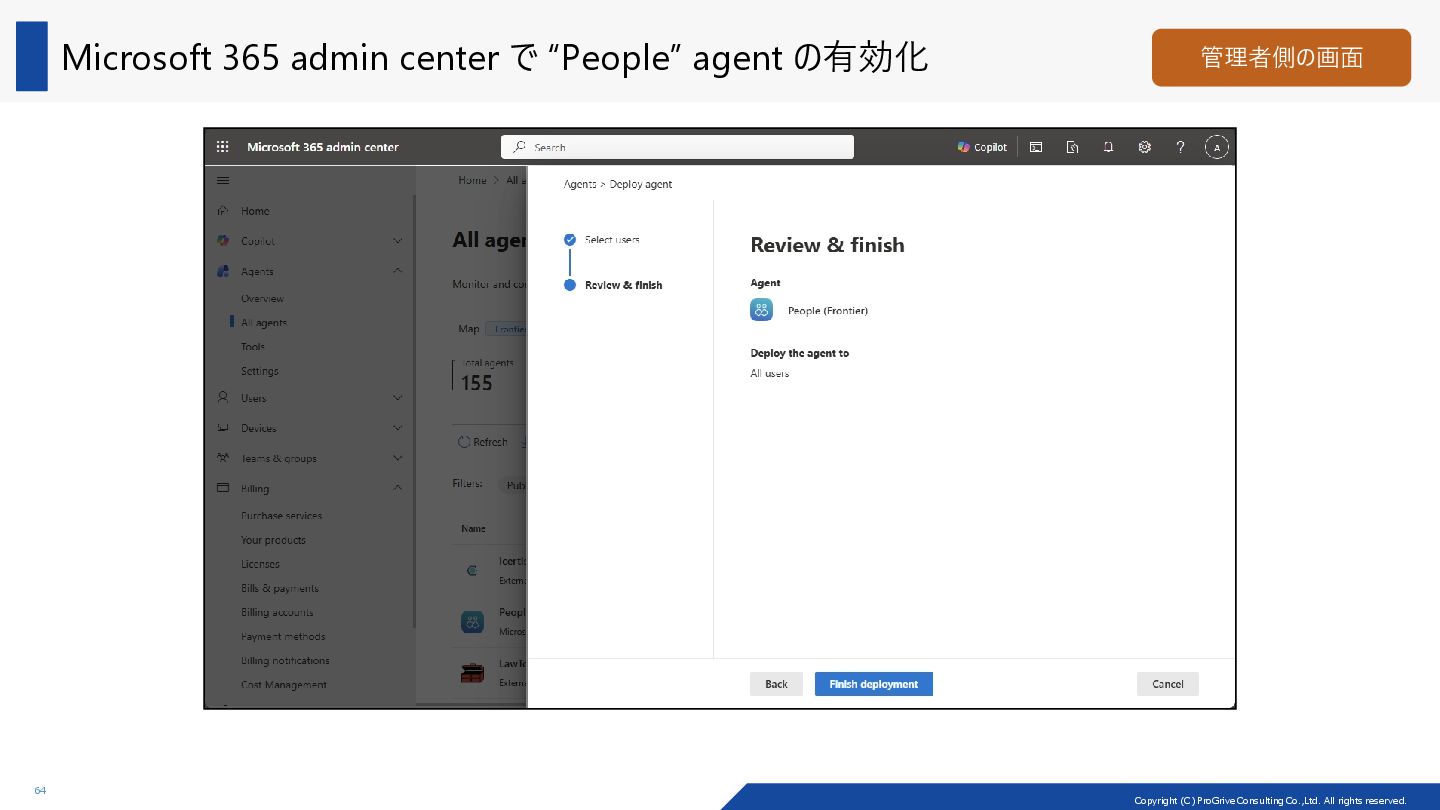Click the completed Select users step checkmark
Screen dimensions: 1440x810
[x=570, y=239]
